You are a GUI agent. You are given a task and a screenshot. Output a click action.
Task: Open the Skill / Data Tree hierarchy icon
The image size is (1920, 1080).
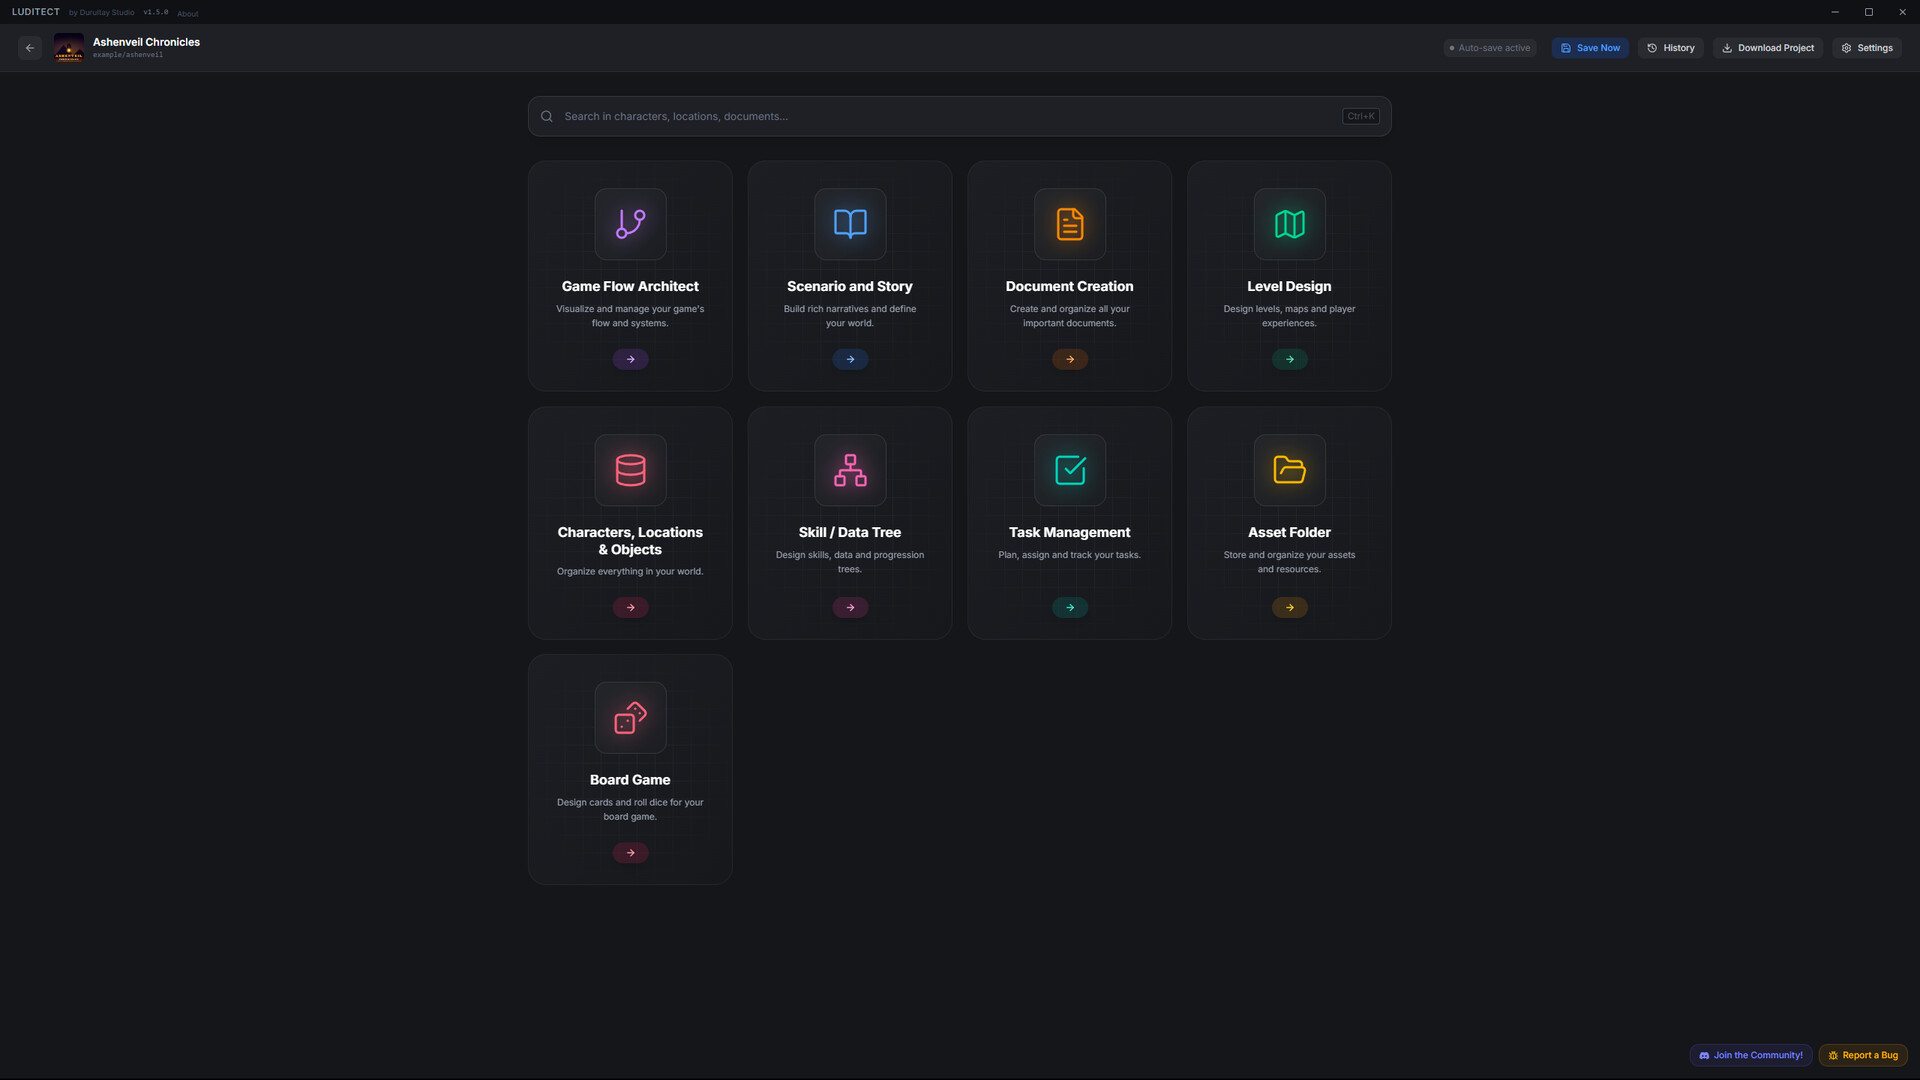pyautogui.click(x=850, y=470)
